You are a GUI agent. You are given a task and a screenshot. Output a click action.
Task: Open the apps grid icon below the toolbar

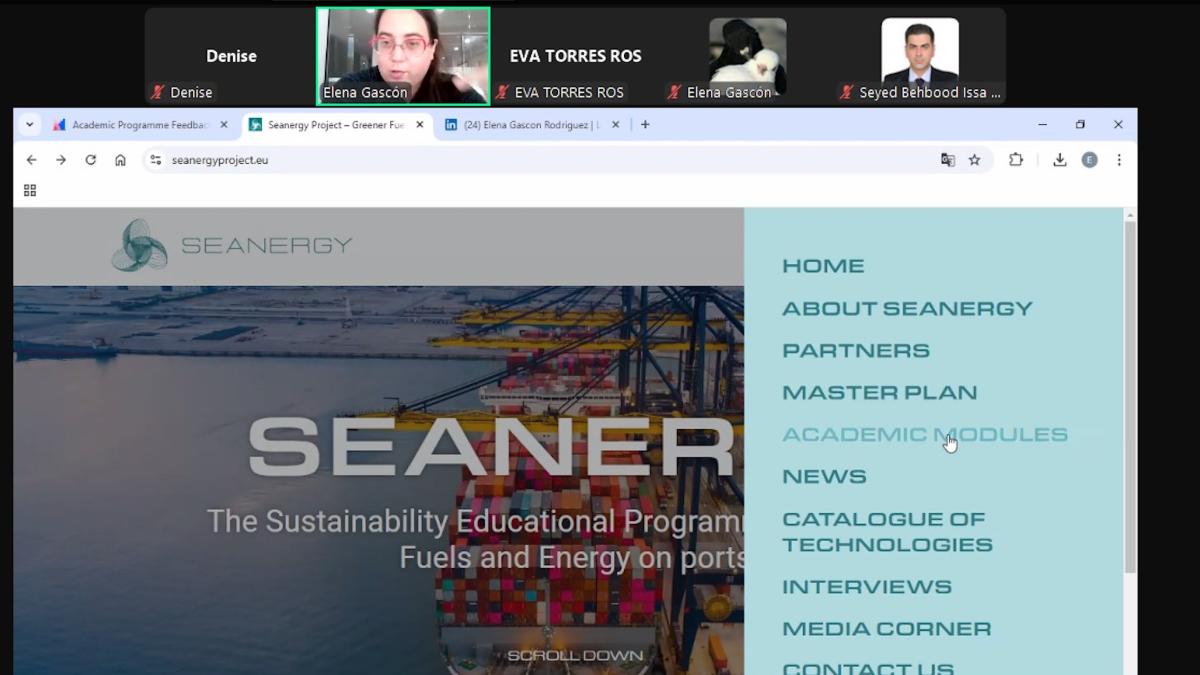tap(29, 189)
